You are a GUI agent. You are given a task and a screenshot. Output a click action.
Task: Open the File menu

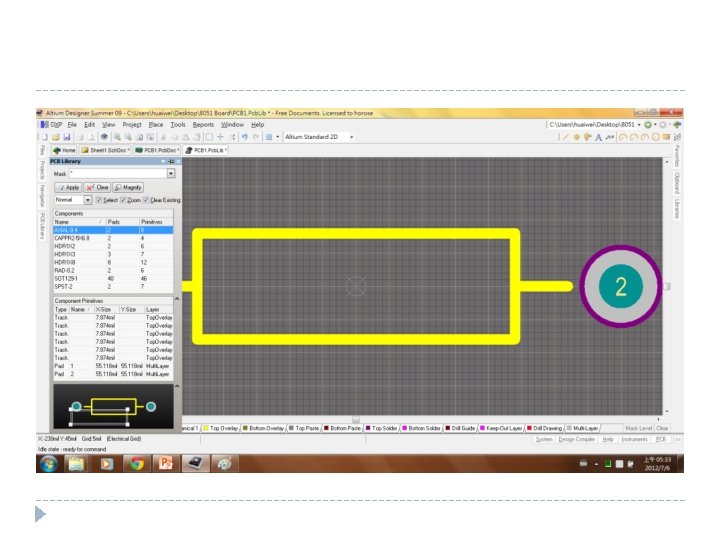click(x=72, y=124)
